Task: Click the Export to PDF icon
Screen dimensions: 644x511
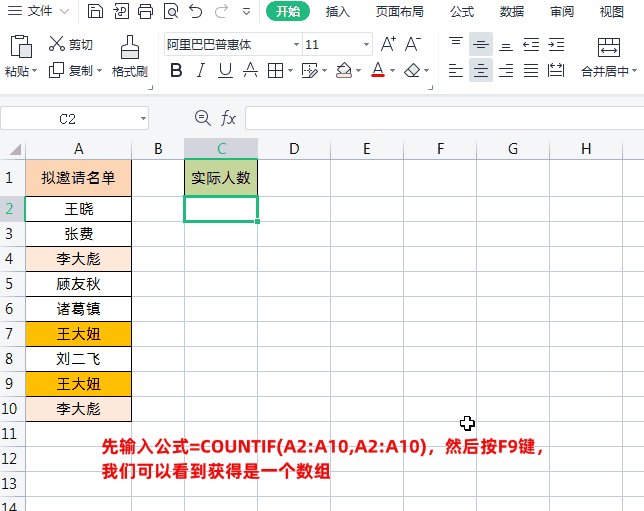Action: [121, 12]
